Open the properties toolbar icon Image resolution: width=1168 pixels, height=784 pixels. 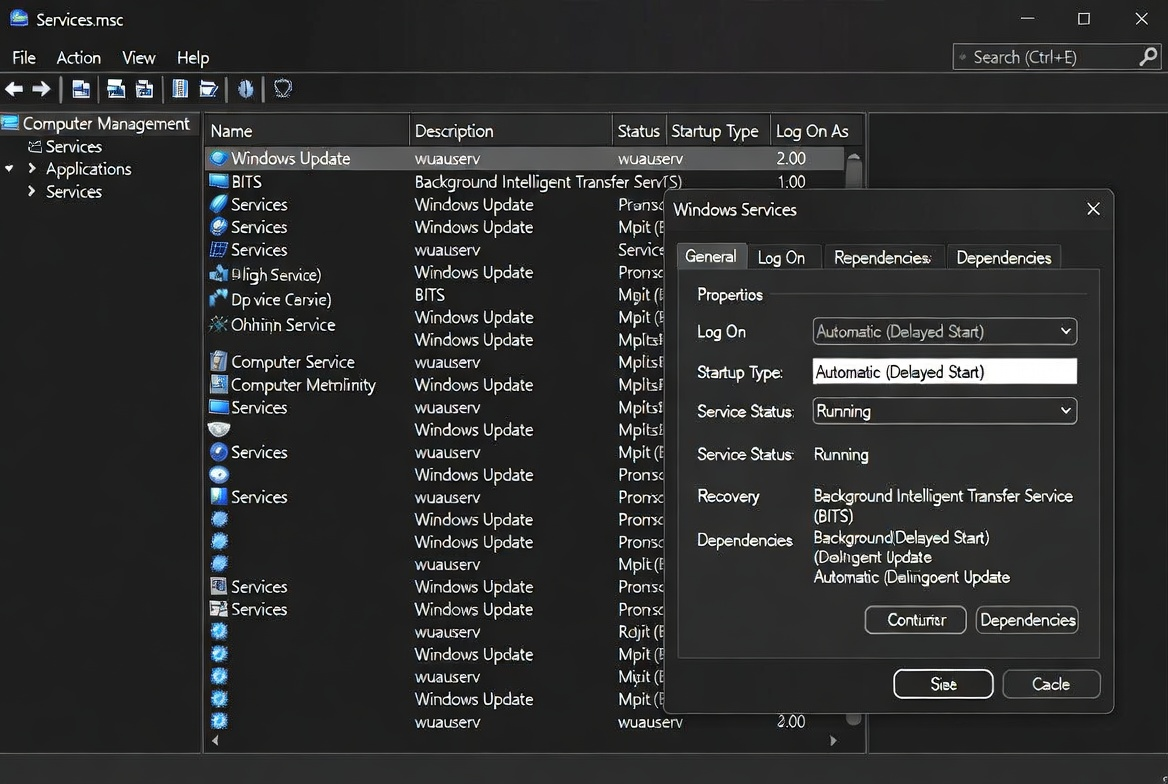(x=180, y=88)
